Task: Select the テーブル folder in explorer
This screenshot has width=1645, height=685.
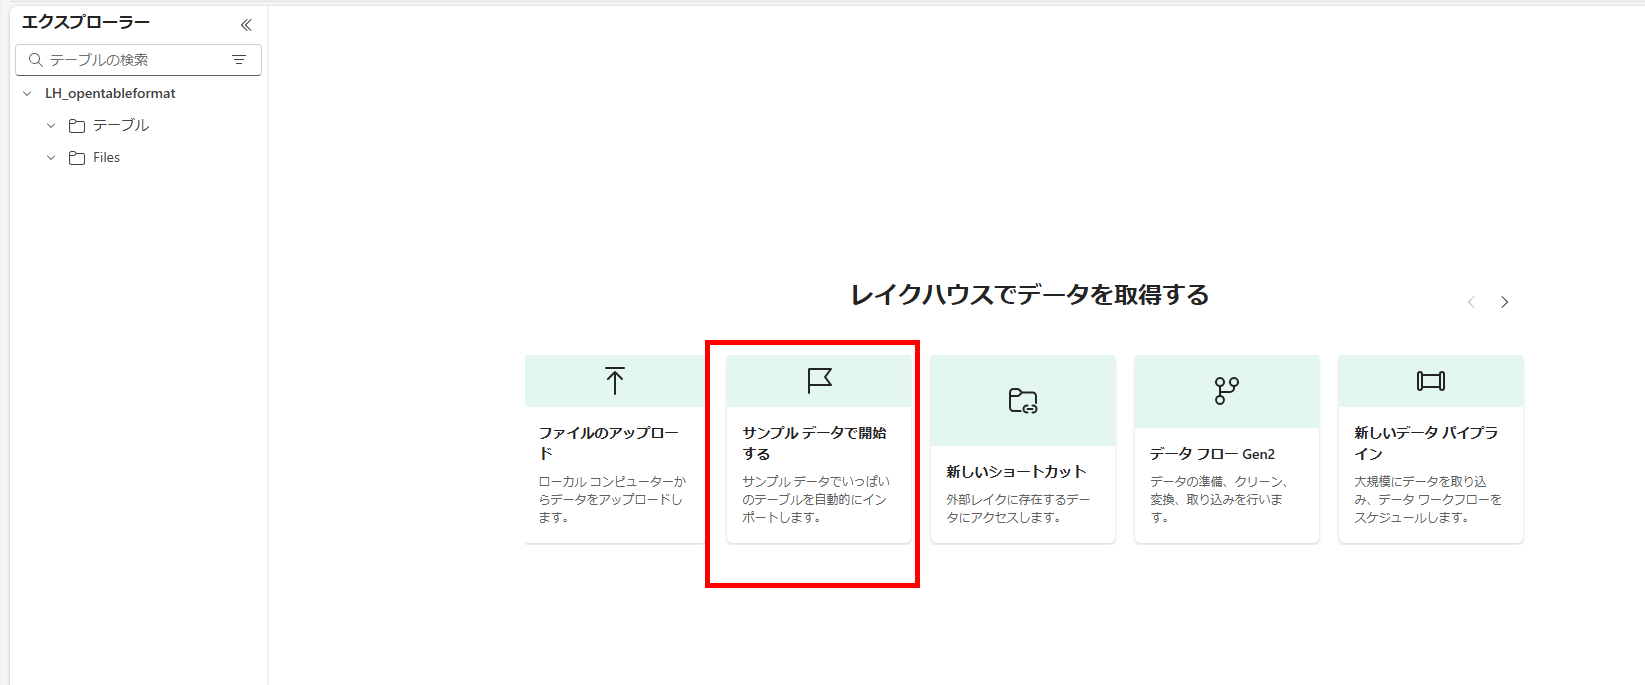Action: point(121,125)
